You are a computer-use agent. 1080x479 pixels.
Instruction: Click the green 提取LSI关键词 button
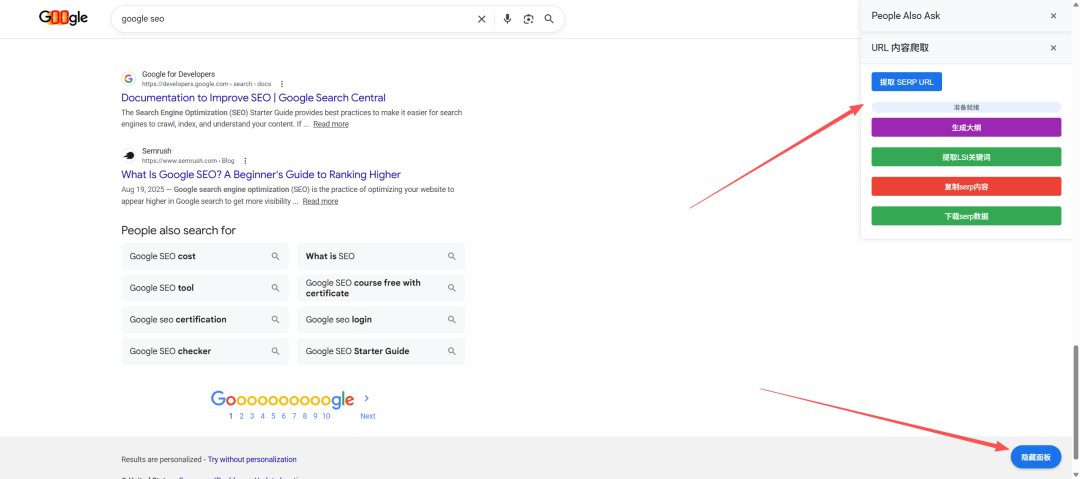966,157
